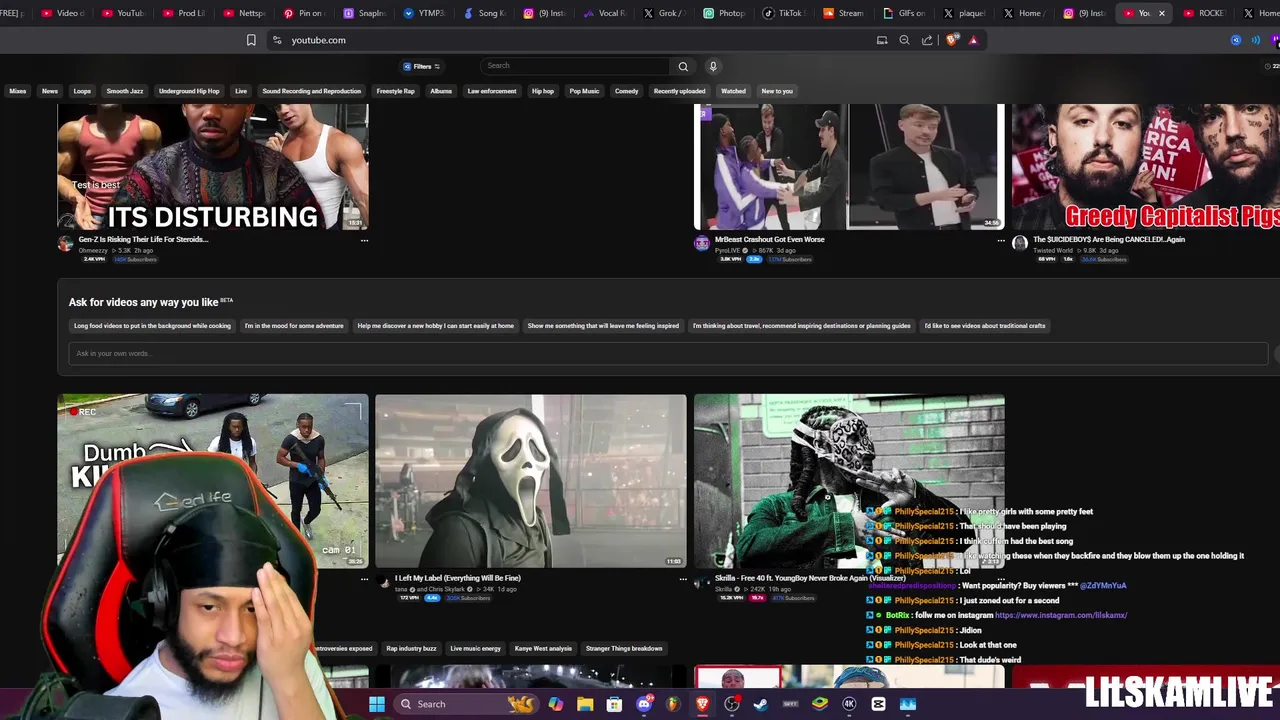This screenshot has width=1280, height=720.
Task: Click Twisted World channel avatar
Action: point(1020,243)
